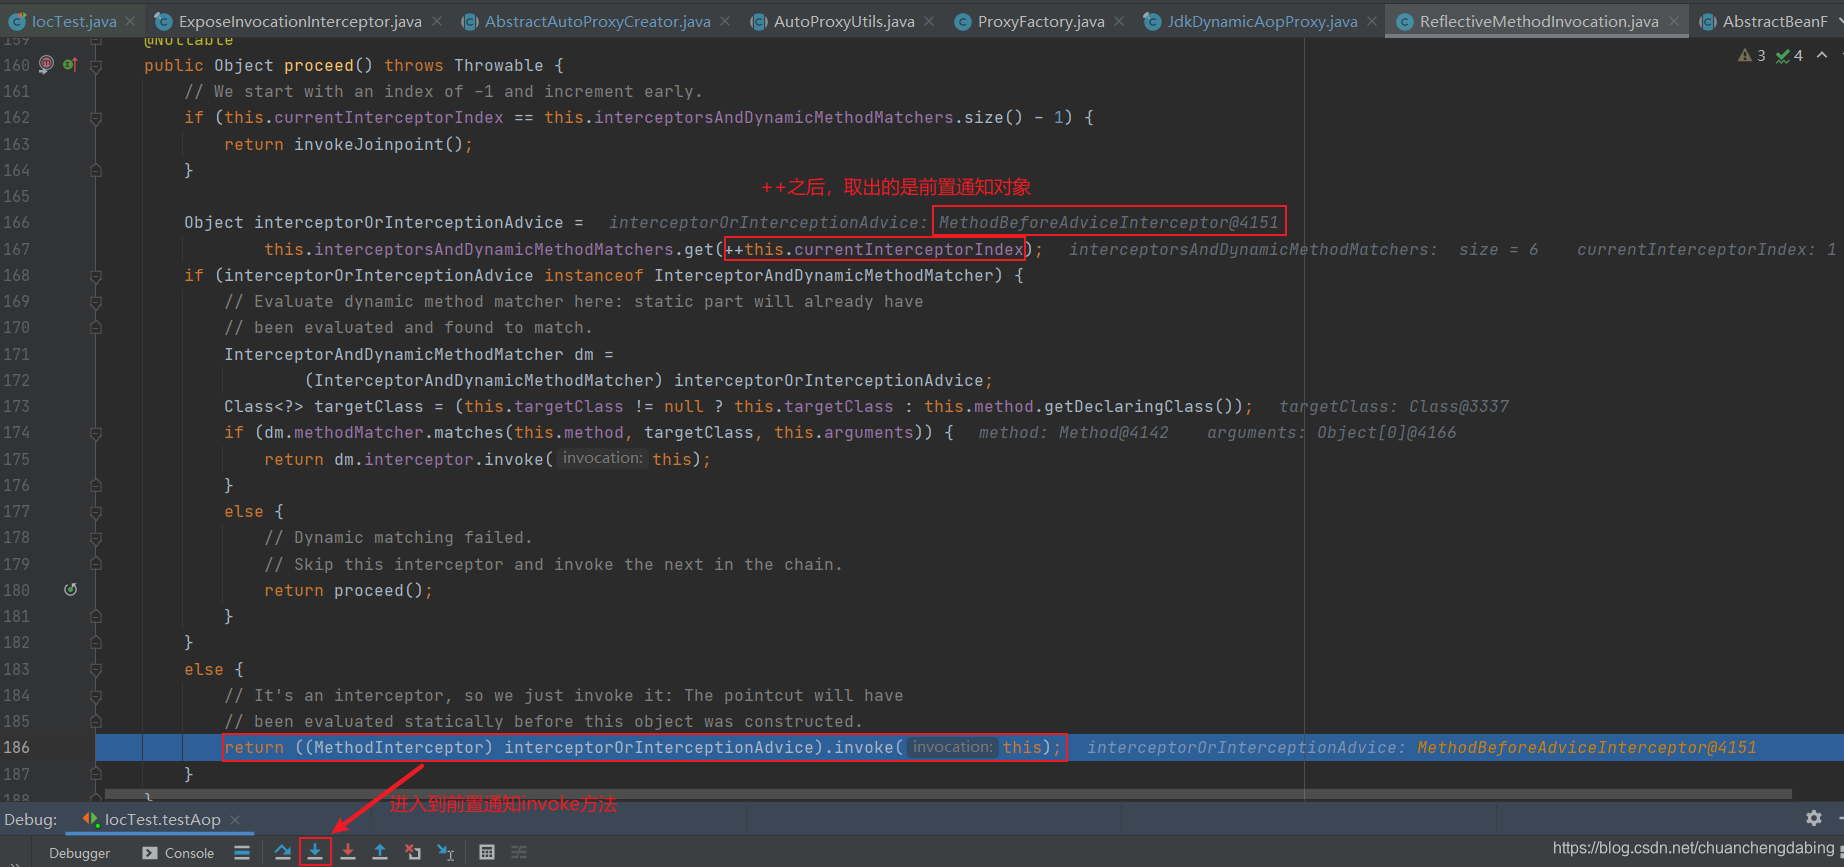
Task: Close the AutoProxyUtils.java tab
Action: pos(929,21)
